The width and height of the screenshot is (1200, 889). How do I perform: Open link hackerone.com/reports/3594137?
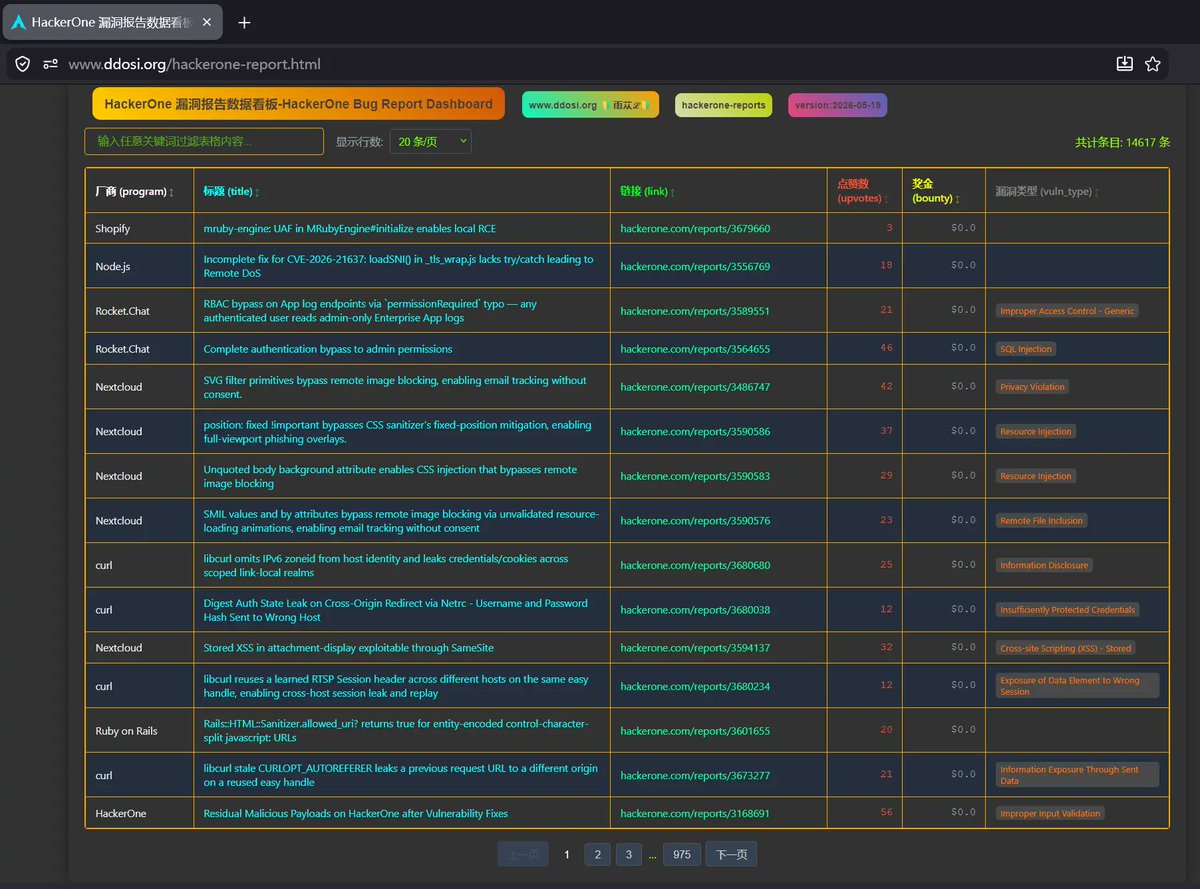coord(695,648)
